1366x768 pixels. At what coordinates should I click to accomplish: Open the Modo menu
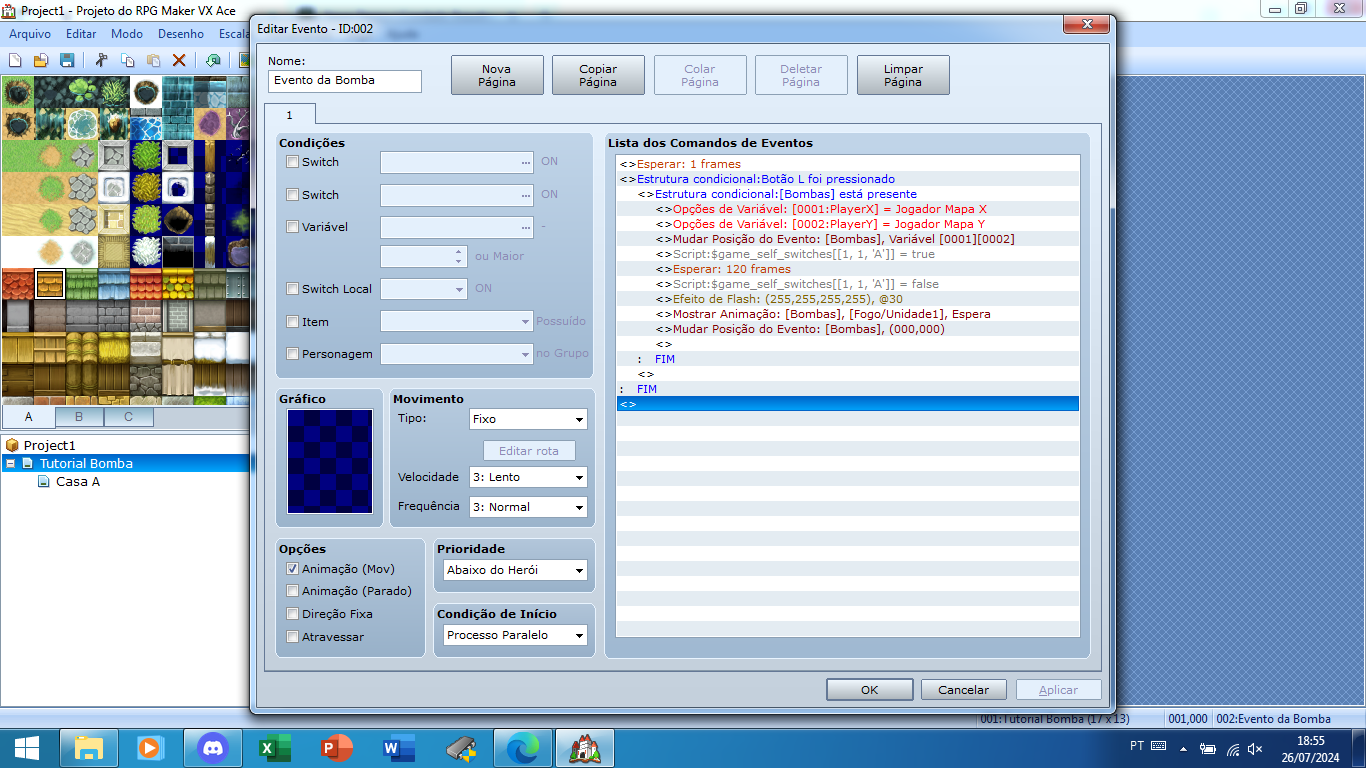point(127,33)
